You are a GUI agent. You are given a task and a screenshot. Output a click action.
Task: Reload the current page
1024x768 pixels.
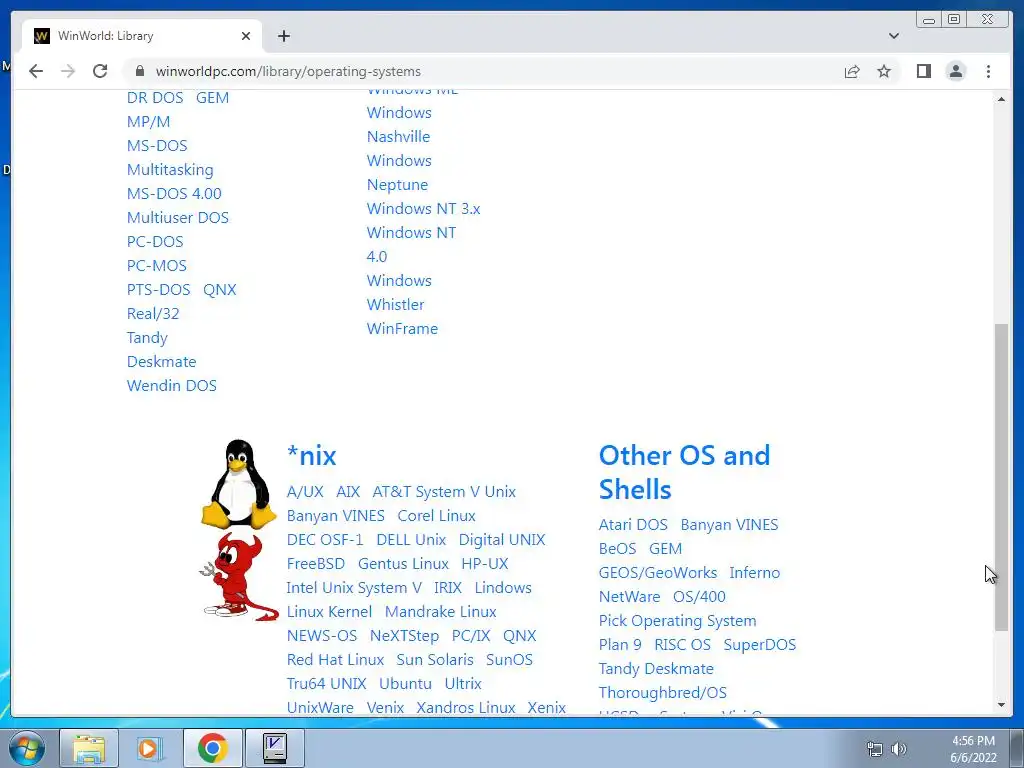pyautogui.click(x=100, y=71)
